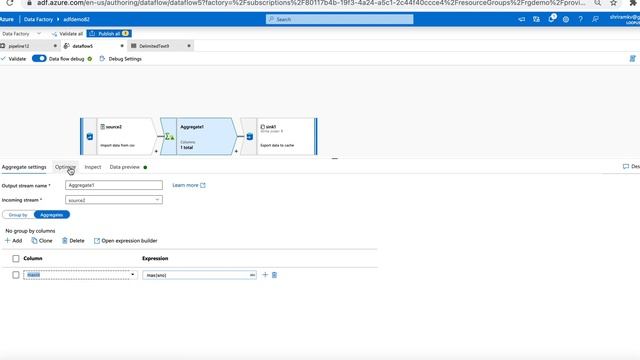Toggle the Data flow debug switch

coord(39,58)
